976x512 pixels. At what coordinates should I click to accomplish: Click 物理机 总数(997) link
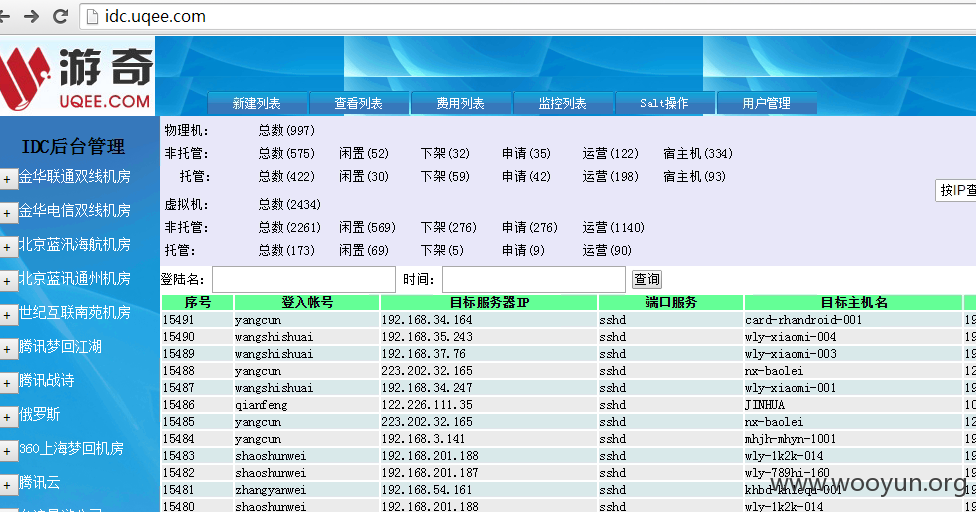click(287, 131)
